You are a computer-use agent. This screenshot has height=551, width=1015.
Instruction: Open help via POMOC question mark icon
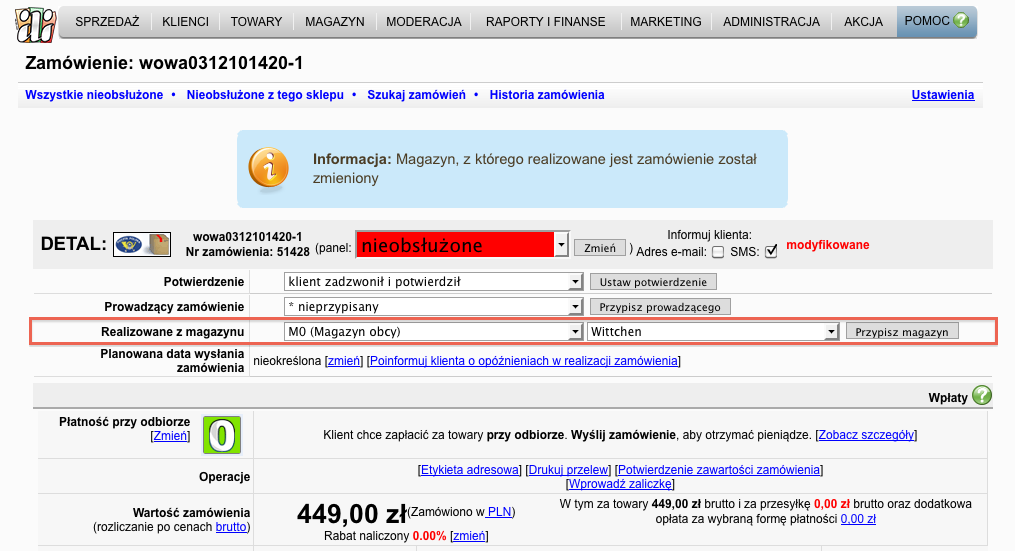click(x=961, y=21)
